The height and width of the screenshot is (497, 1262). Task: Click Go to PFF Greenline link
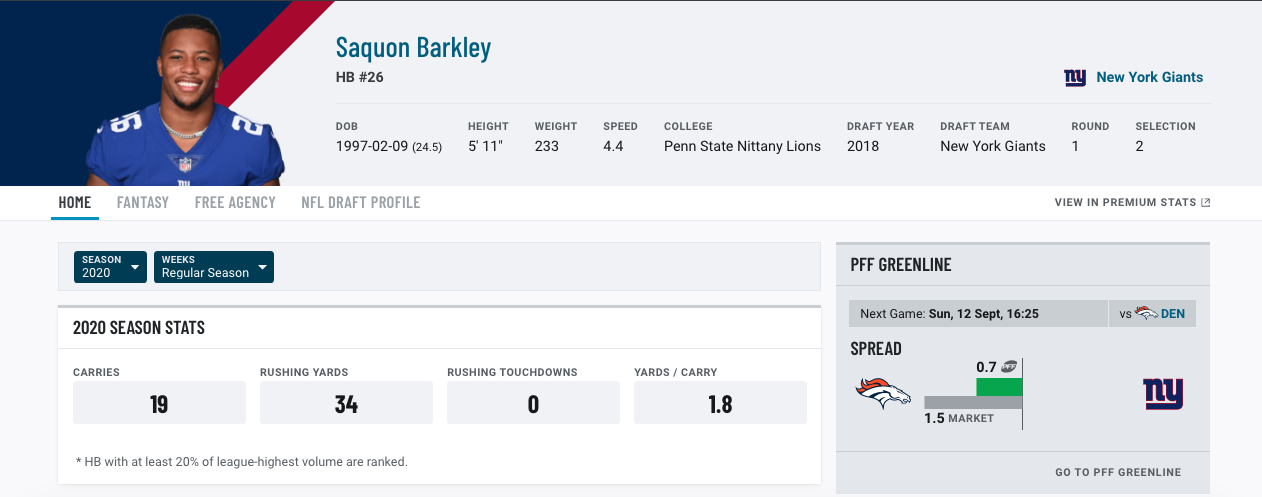coord(1118,472)
